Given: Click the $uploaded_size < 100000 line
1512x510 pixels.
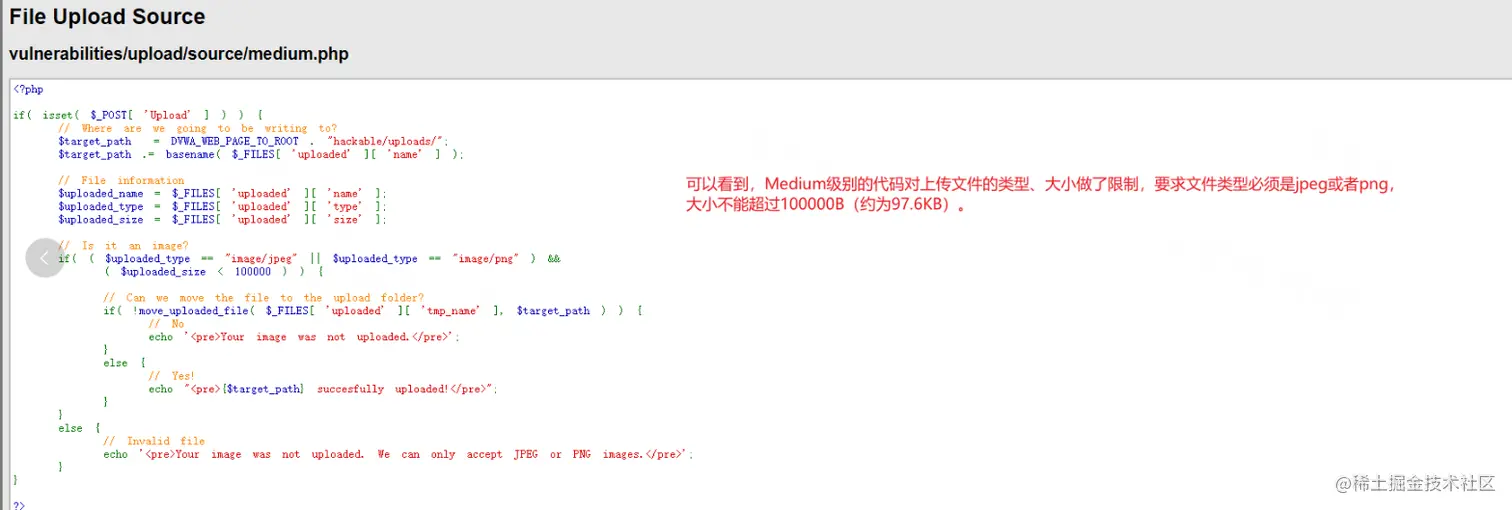Looking at the screenshot, I should [x=213, y=271].
